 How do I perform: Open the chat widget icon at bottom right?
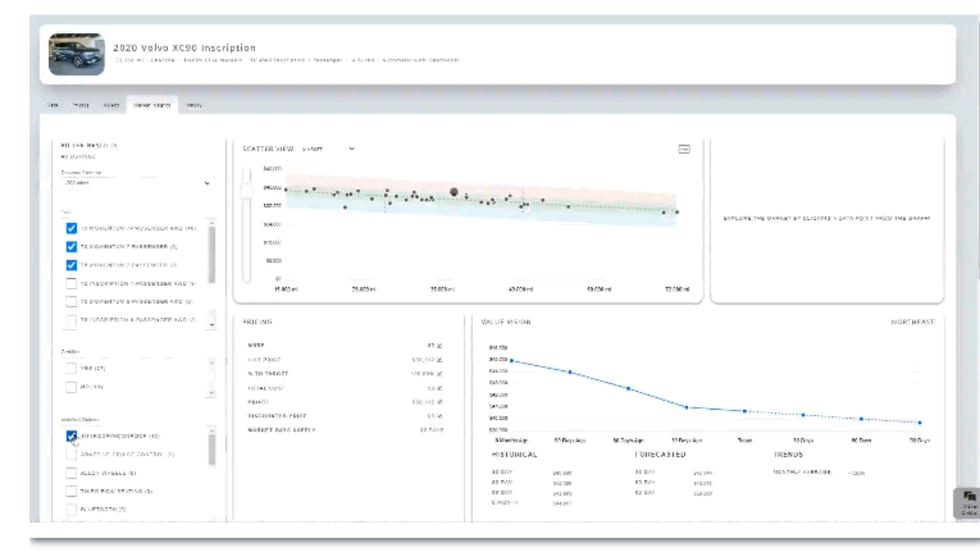pos(968,502)
